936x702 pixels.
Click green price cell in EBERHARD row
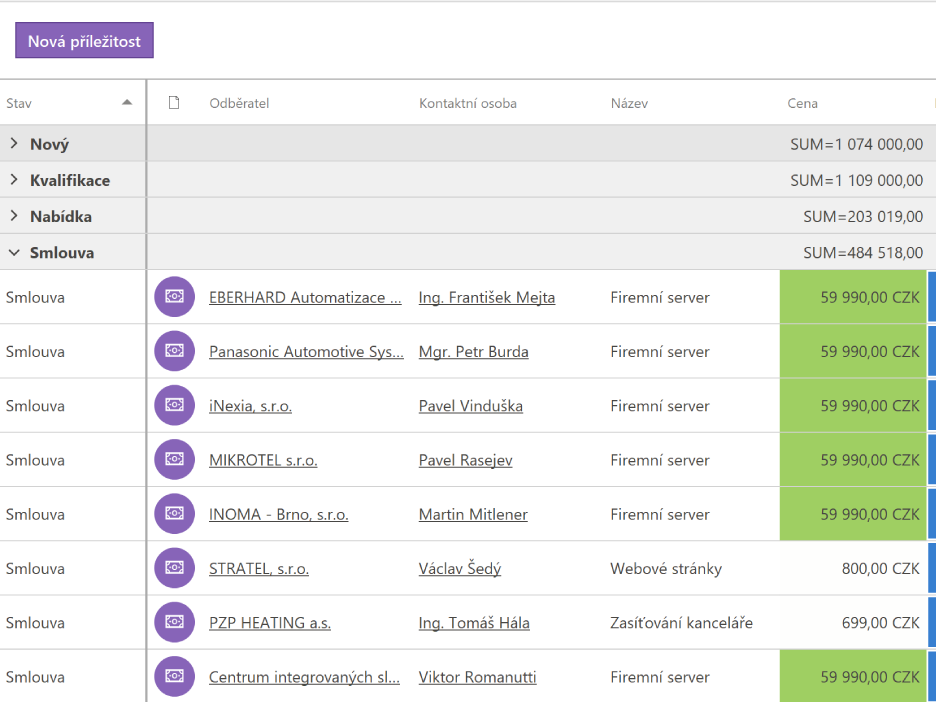[x=854, y=297]
